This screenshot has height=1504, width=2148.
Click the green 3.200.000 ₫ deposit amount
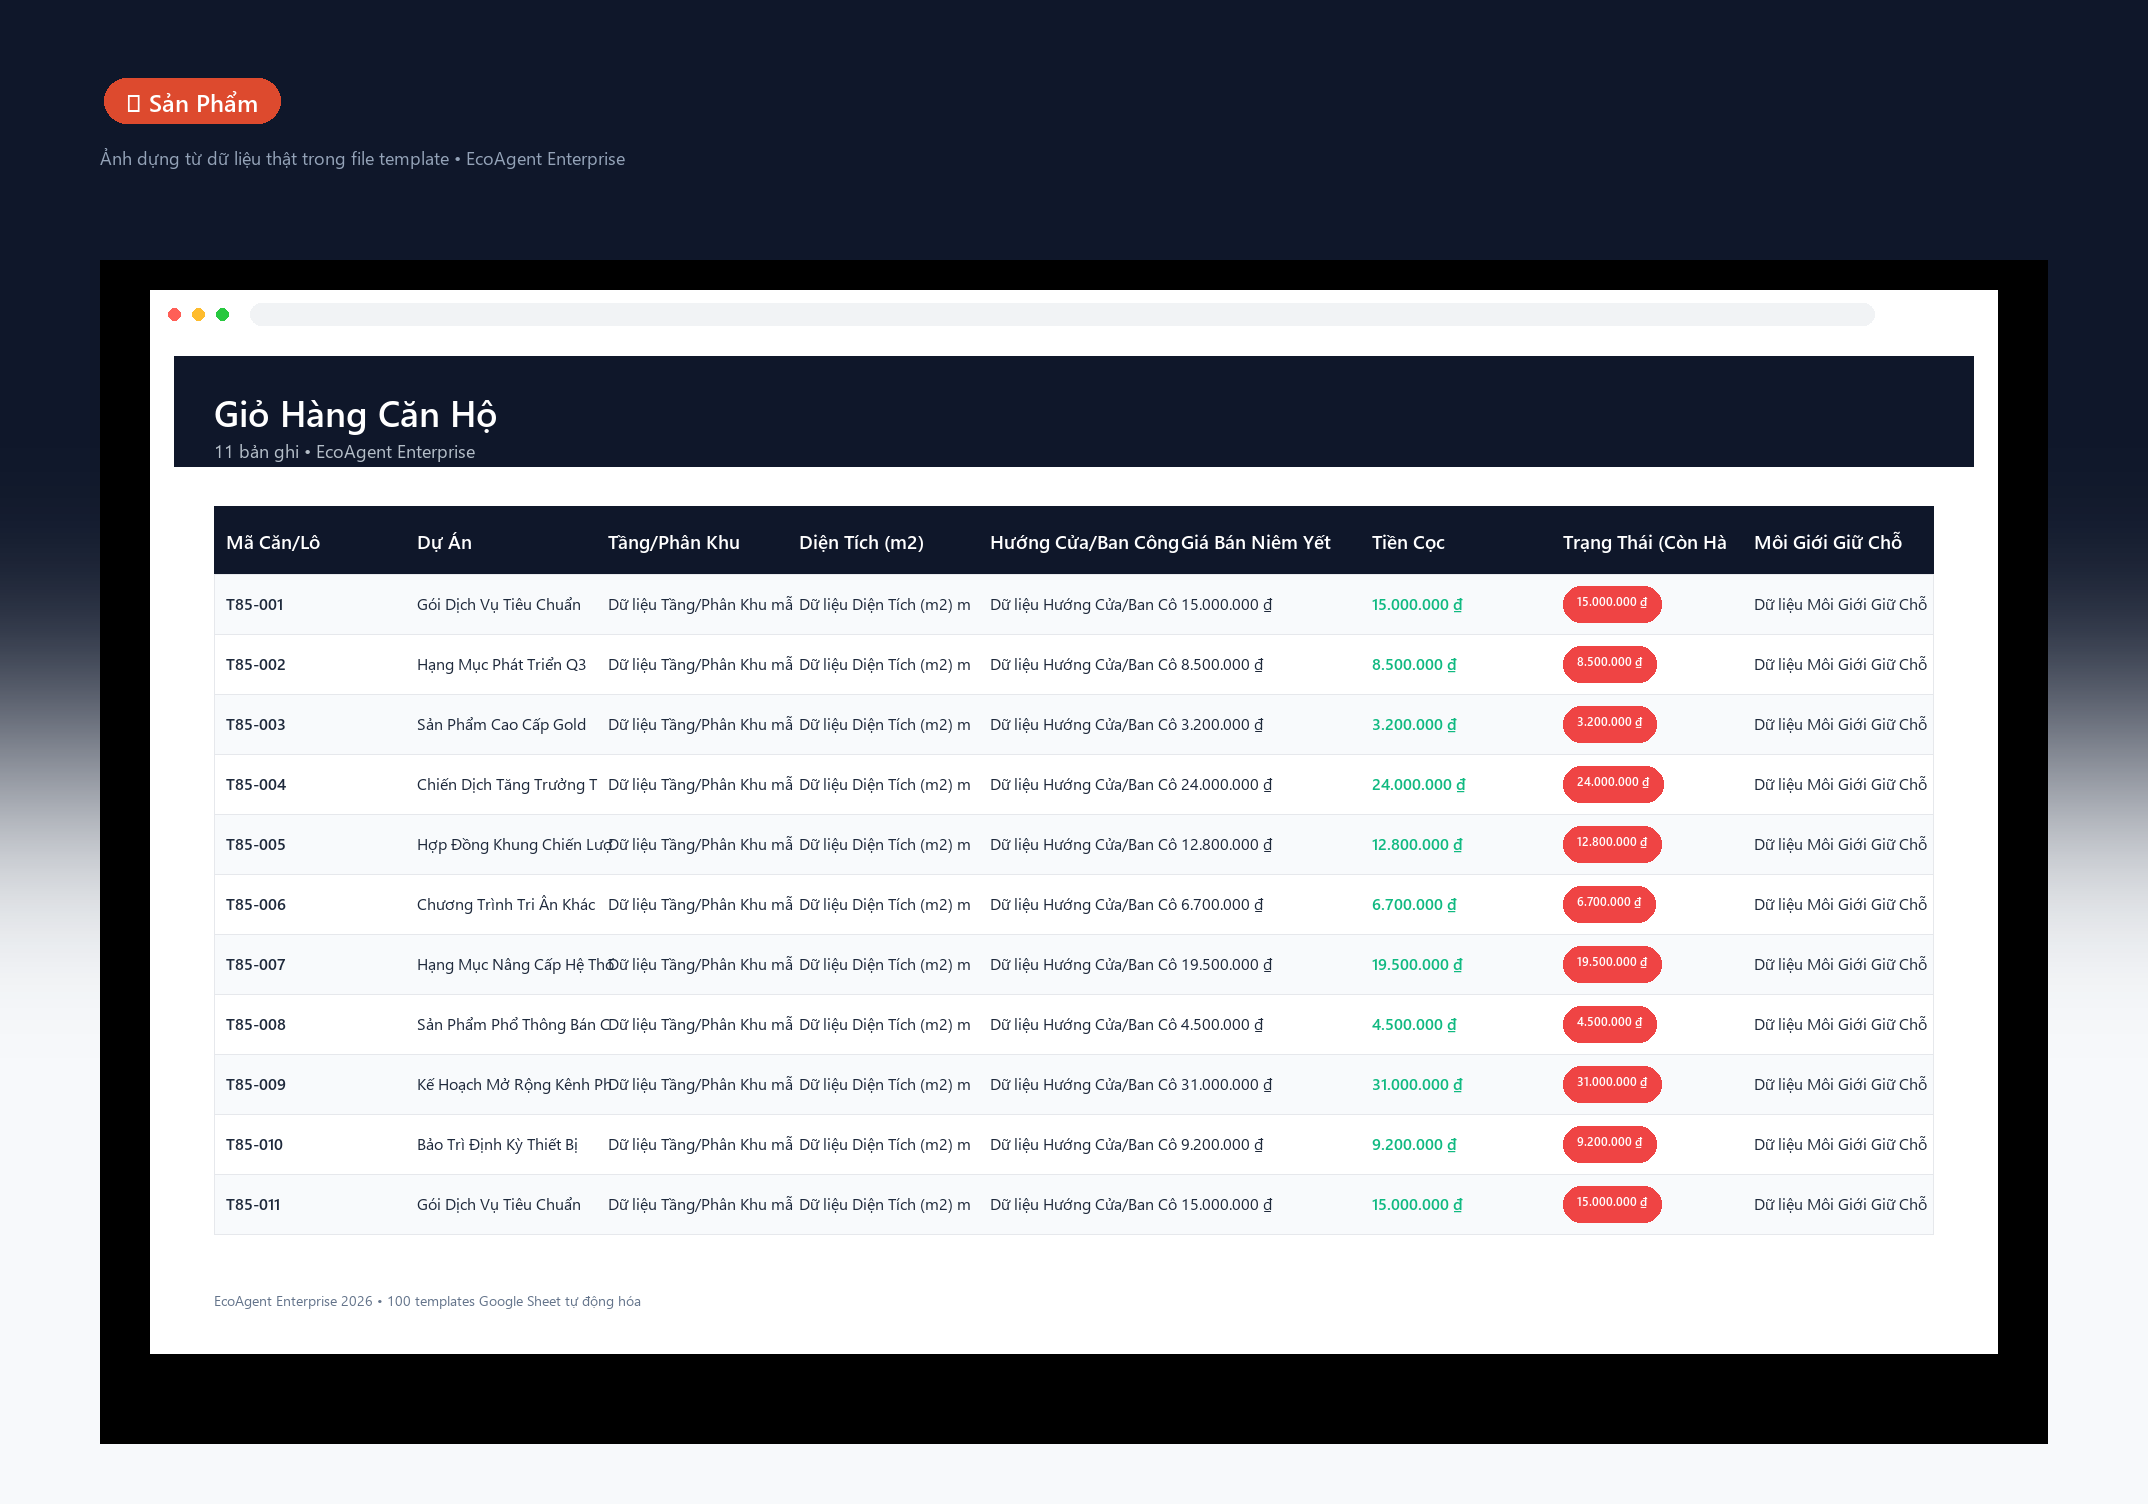click(x=1414, y=724)
